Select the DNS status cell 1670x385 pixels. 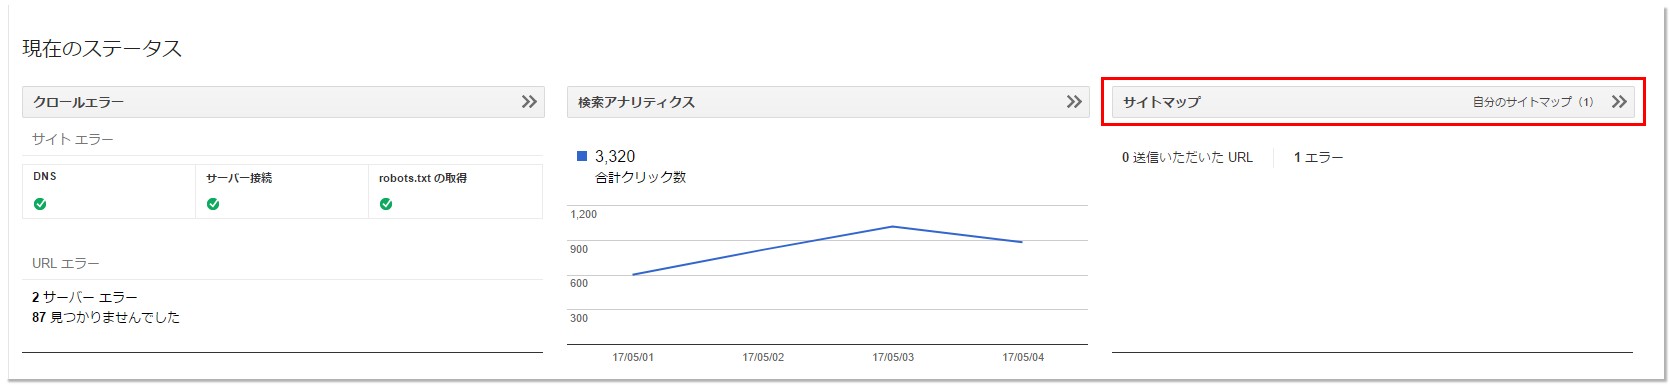coord(109,191)
